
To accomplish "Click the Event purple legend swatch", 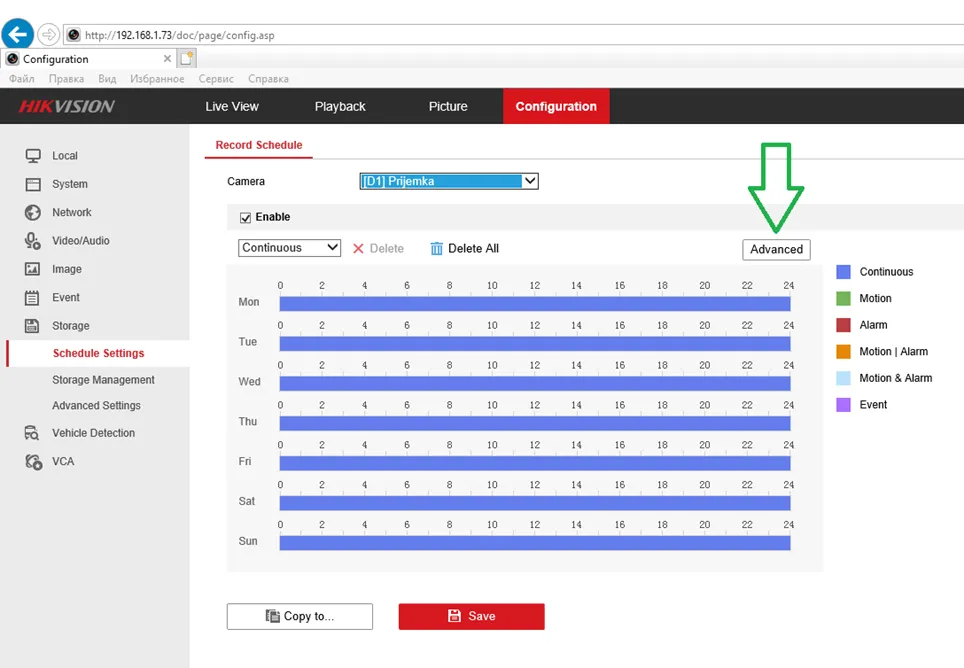I will 844,404.
